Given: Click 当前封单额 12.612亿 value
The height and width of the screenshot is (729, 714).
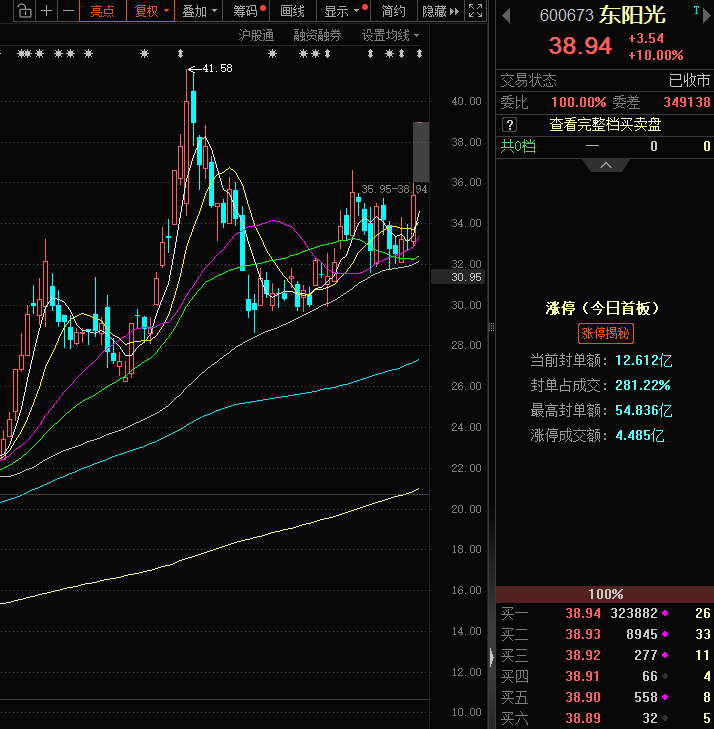Looking at the screenshot, I should [643, 360].
